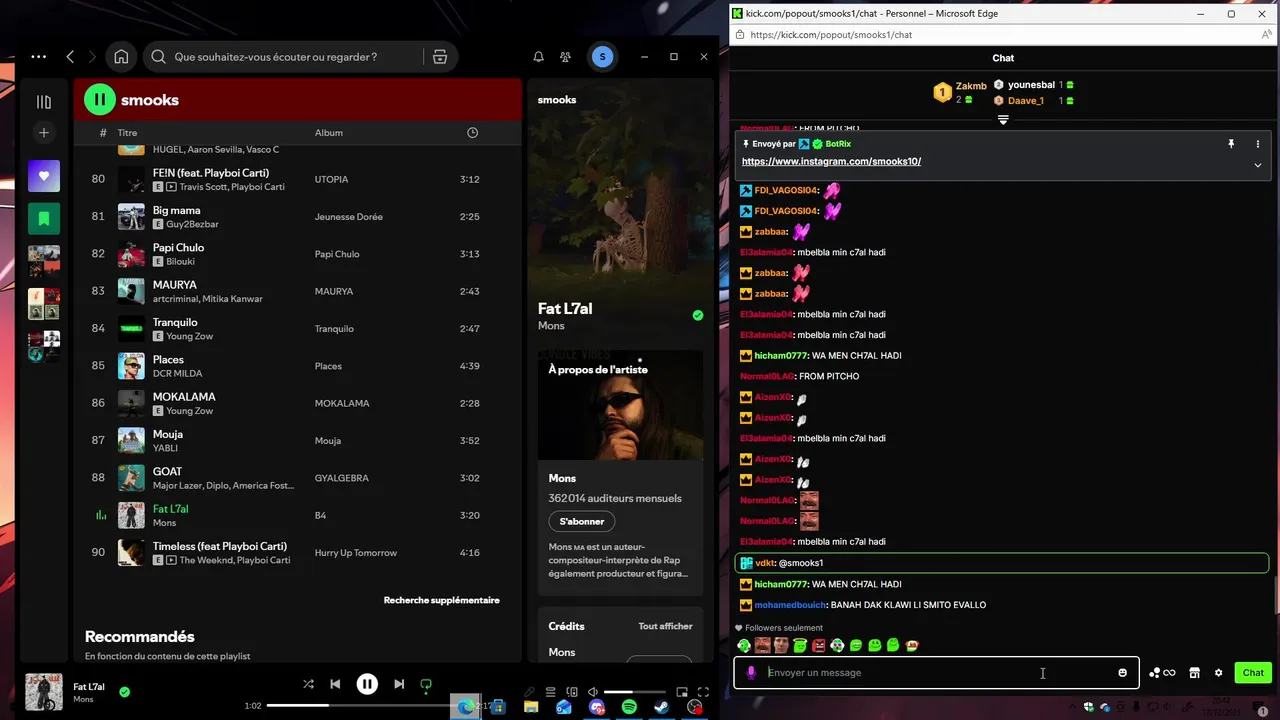Unpin message with pin icon
The height and width of the screenshot is (720, 1280).
[x=1231, y=144]
